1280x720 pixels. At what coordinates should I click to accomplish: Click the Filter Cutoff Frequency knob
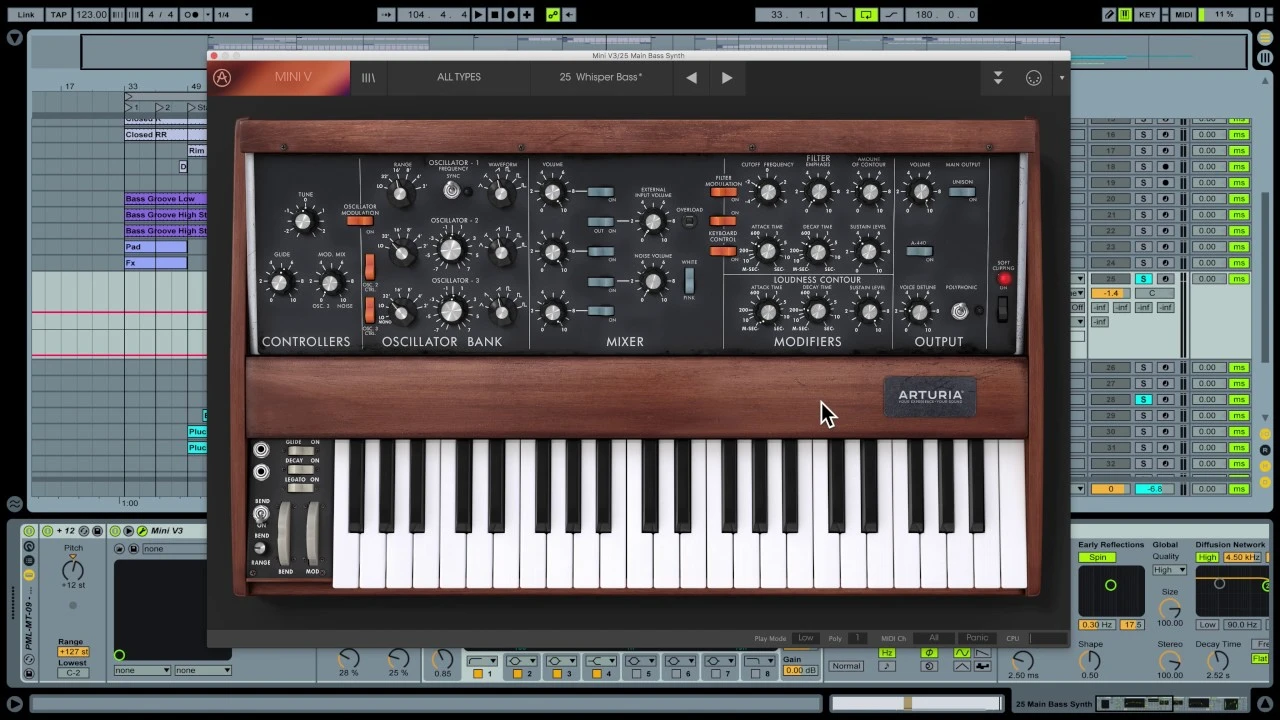coord(767,193)
